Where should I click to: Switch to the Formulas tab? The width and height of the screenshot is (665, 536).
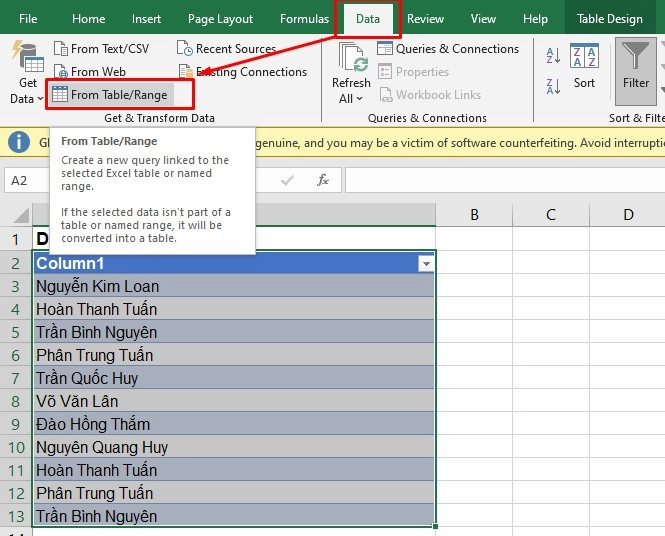pos(304,19)
